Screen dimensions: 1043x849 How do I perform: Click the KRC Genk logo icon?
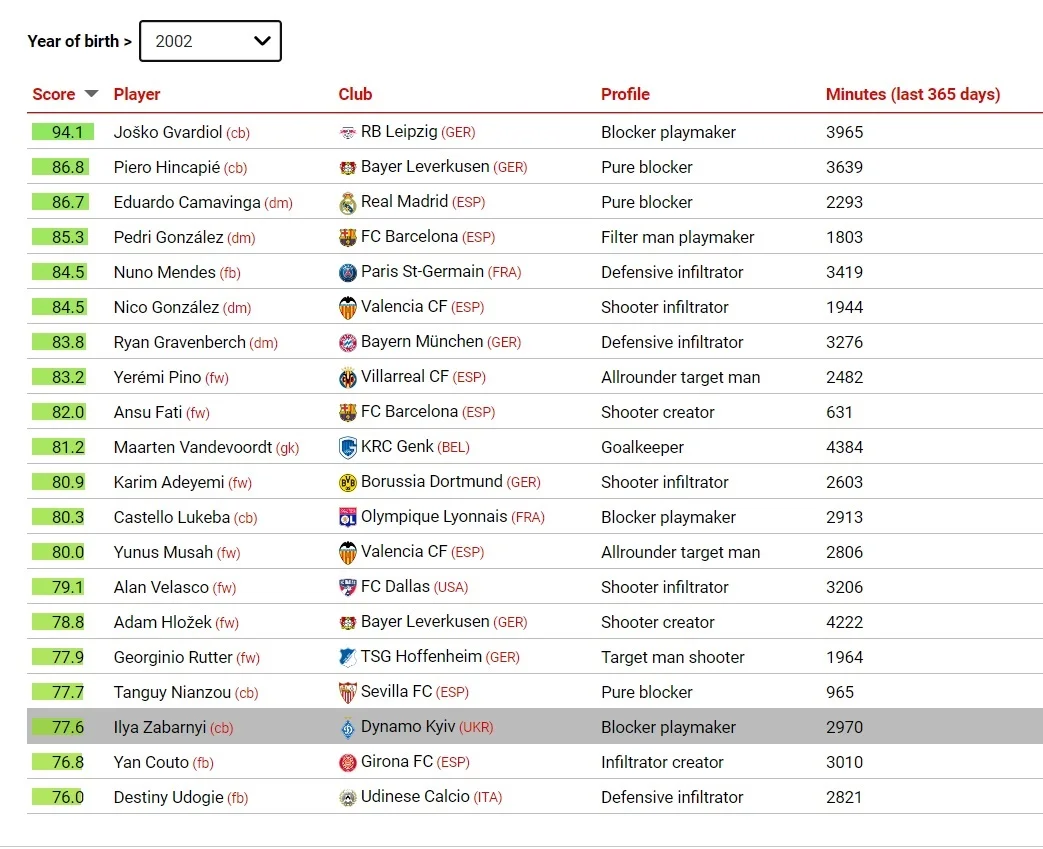point(348,448)
